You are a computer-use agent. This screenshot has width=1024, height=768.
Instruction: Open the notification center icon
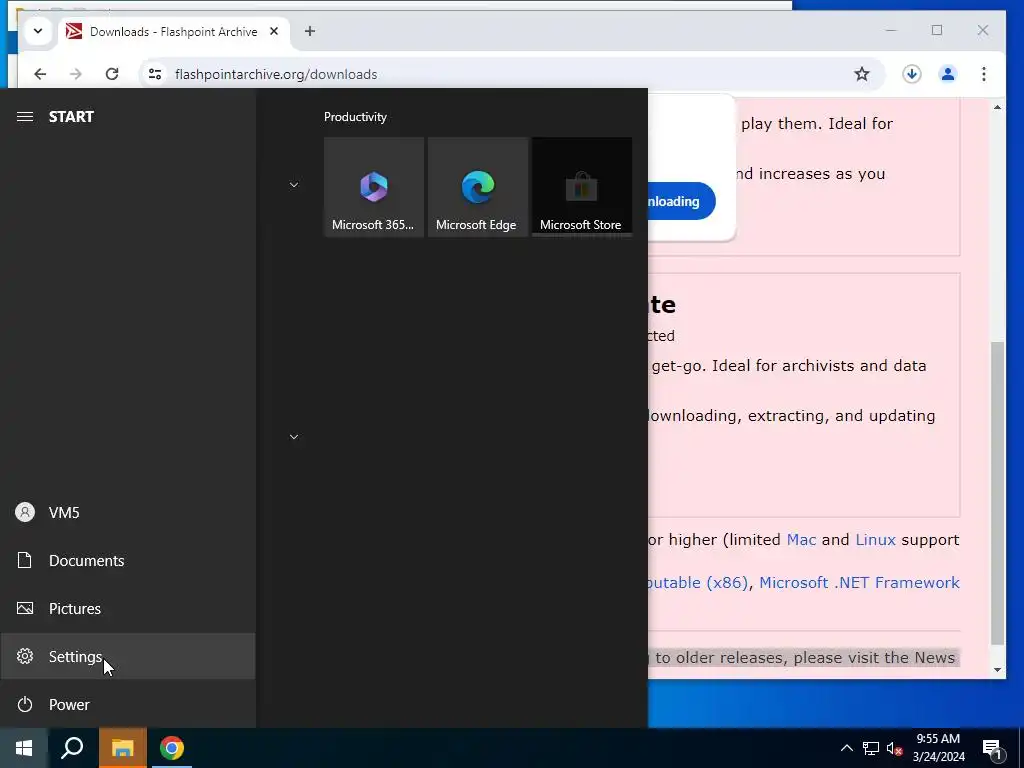pyautogui.click(x=992, y=749)
